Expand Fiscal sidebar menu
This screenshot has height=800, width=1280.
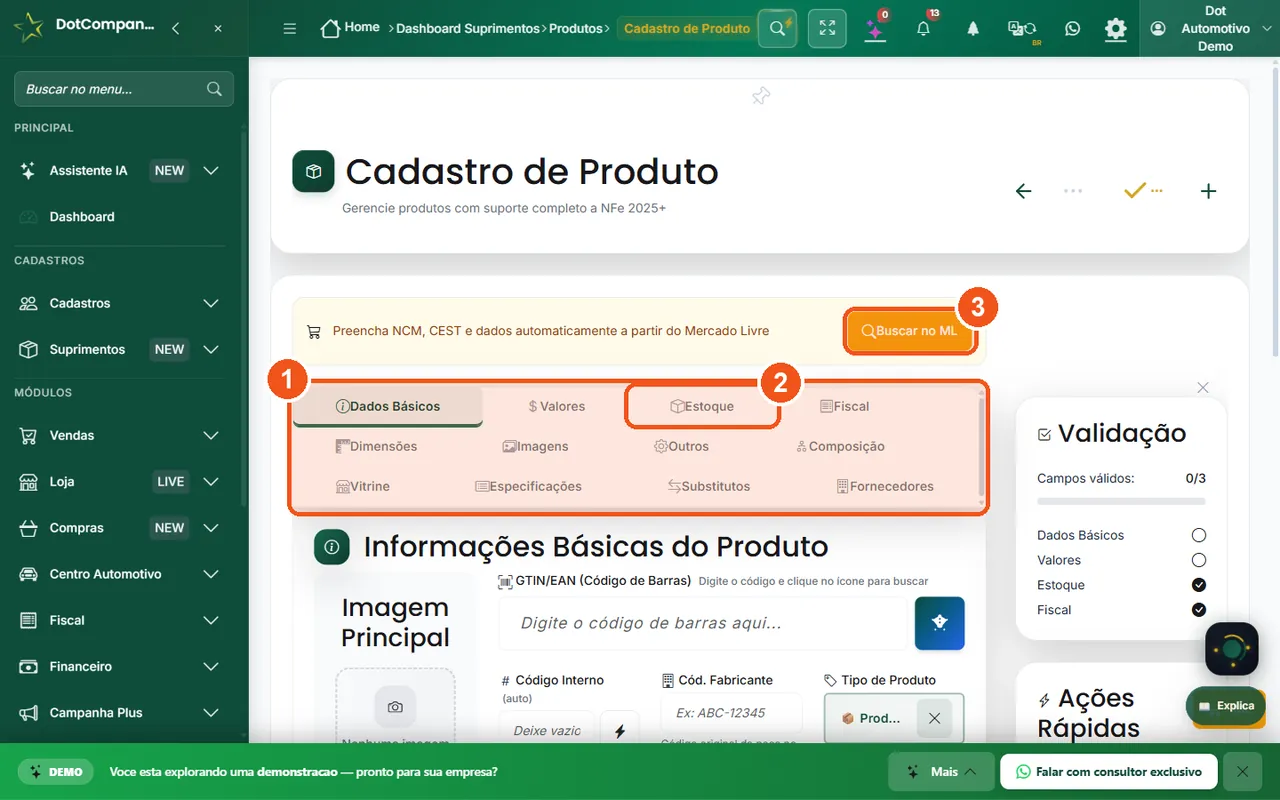(120, 620)
